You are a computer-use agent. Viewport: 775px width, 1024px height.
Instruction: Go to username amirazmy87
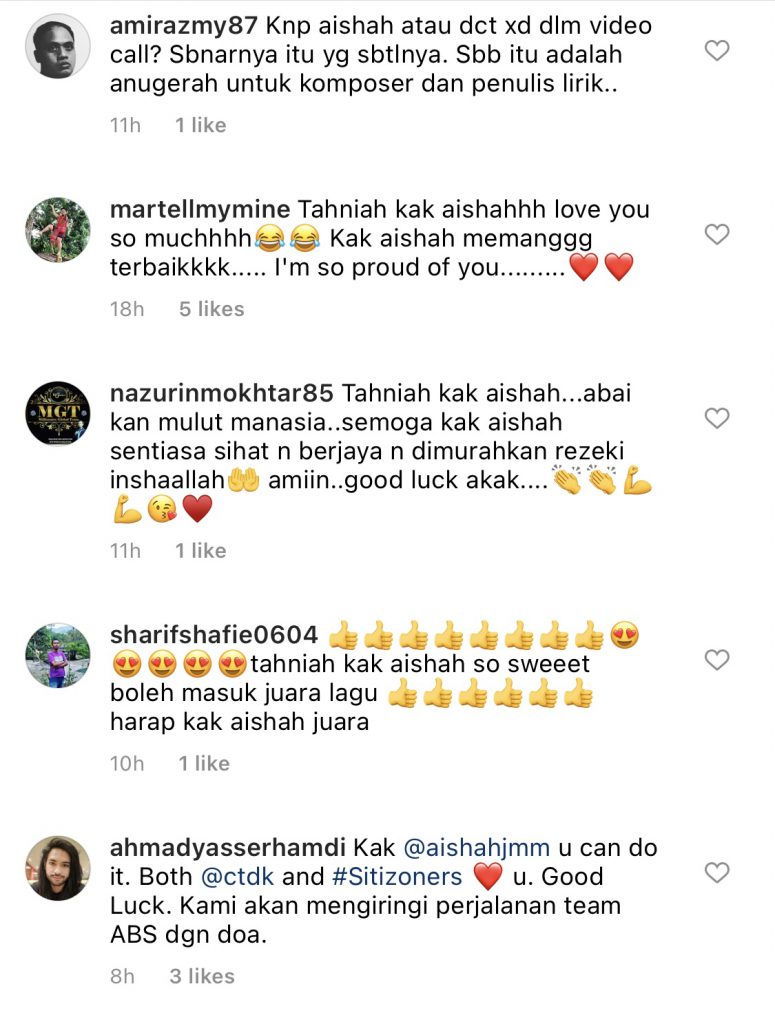click(x=183, y=26)
